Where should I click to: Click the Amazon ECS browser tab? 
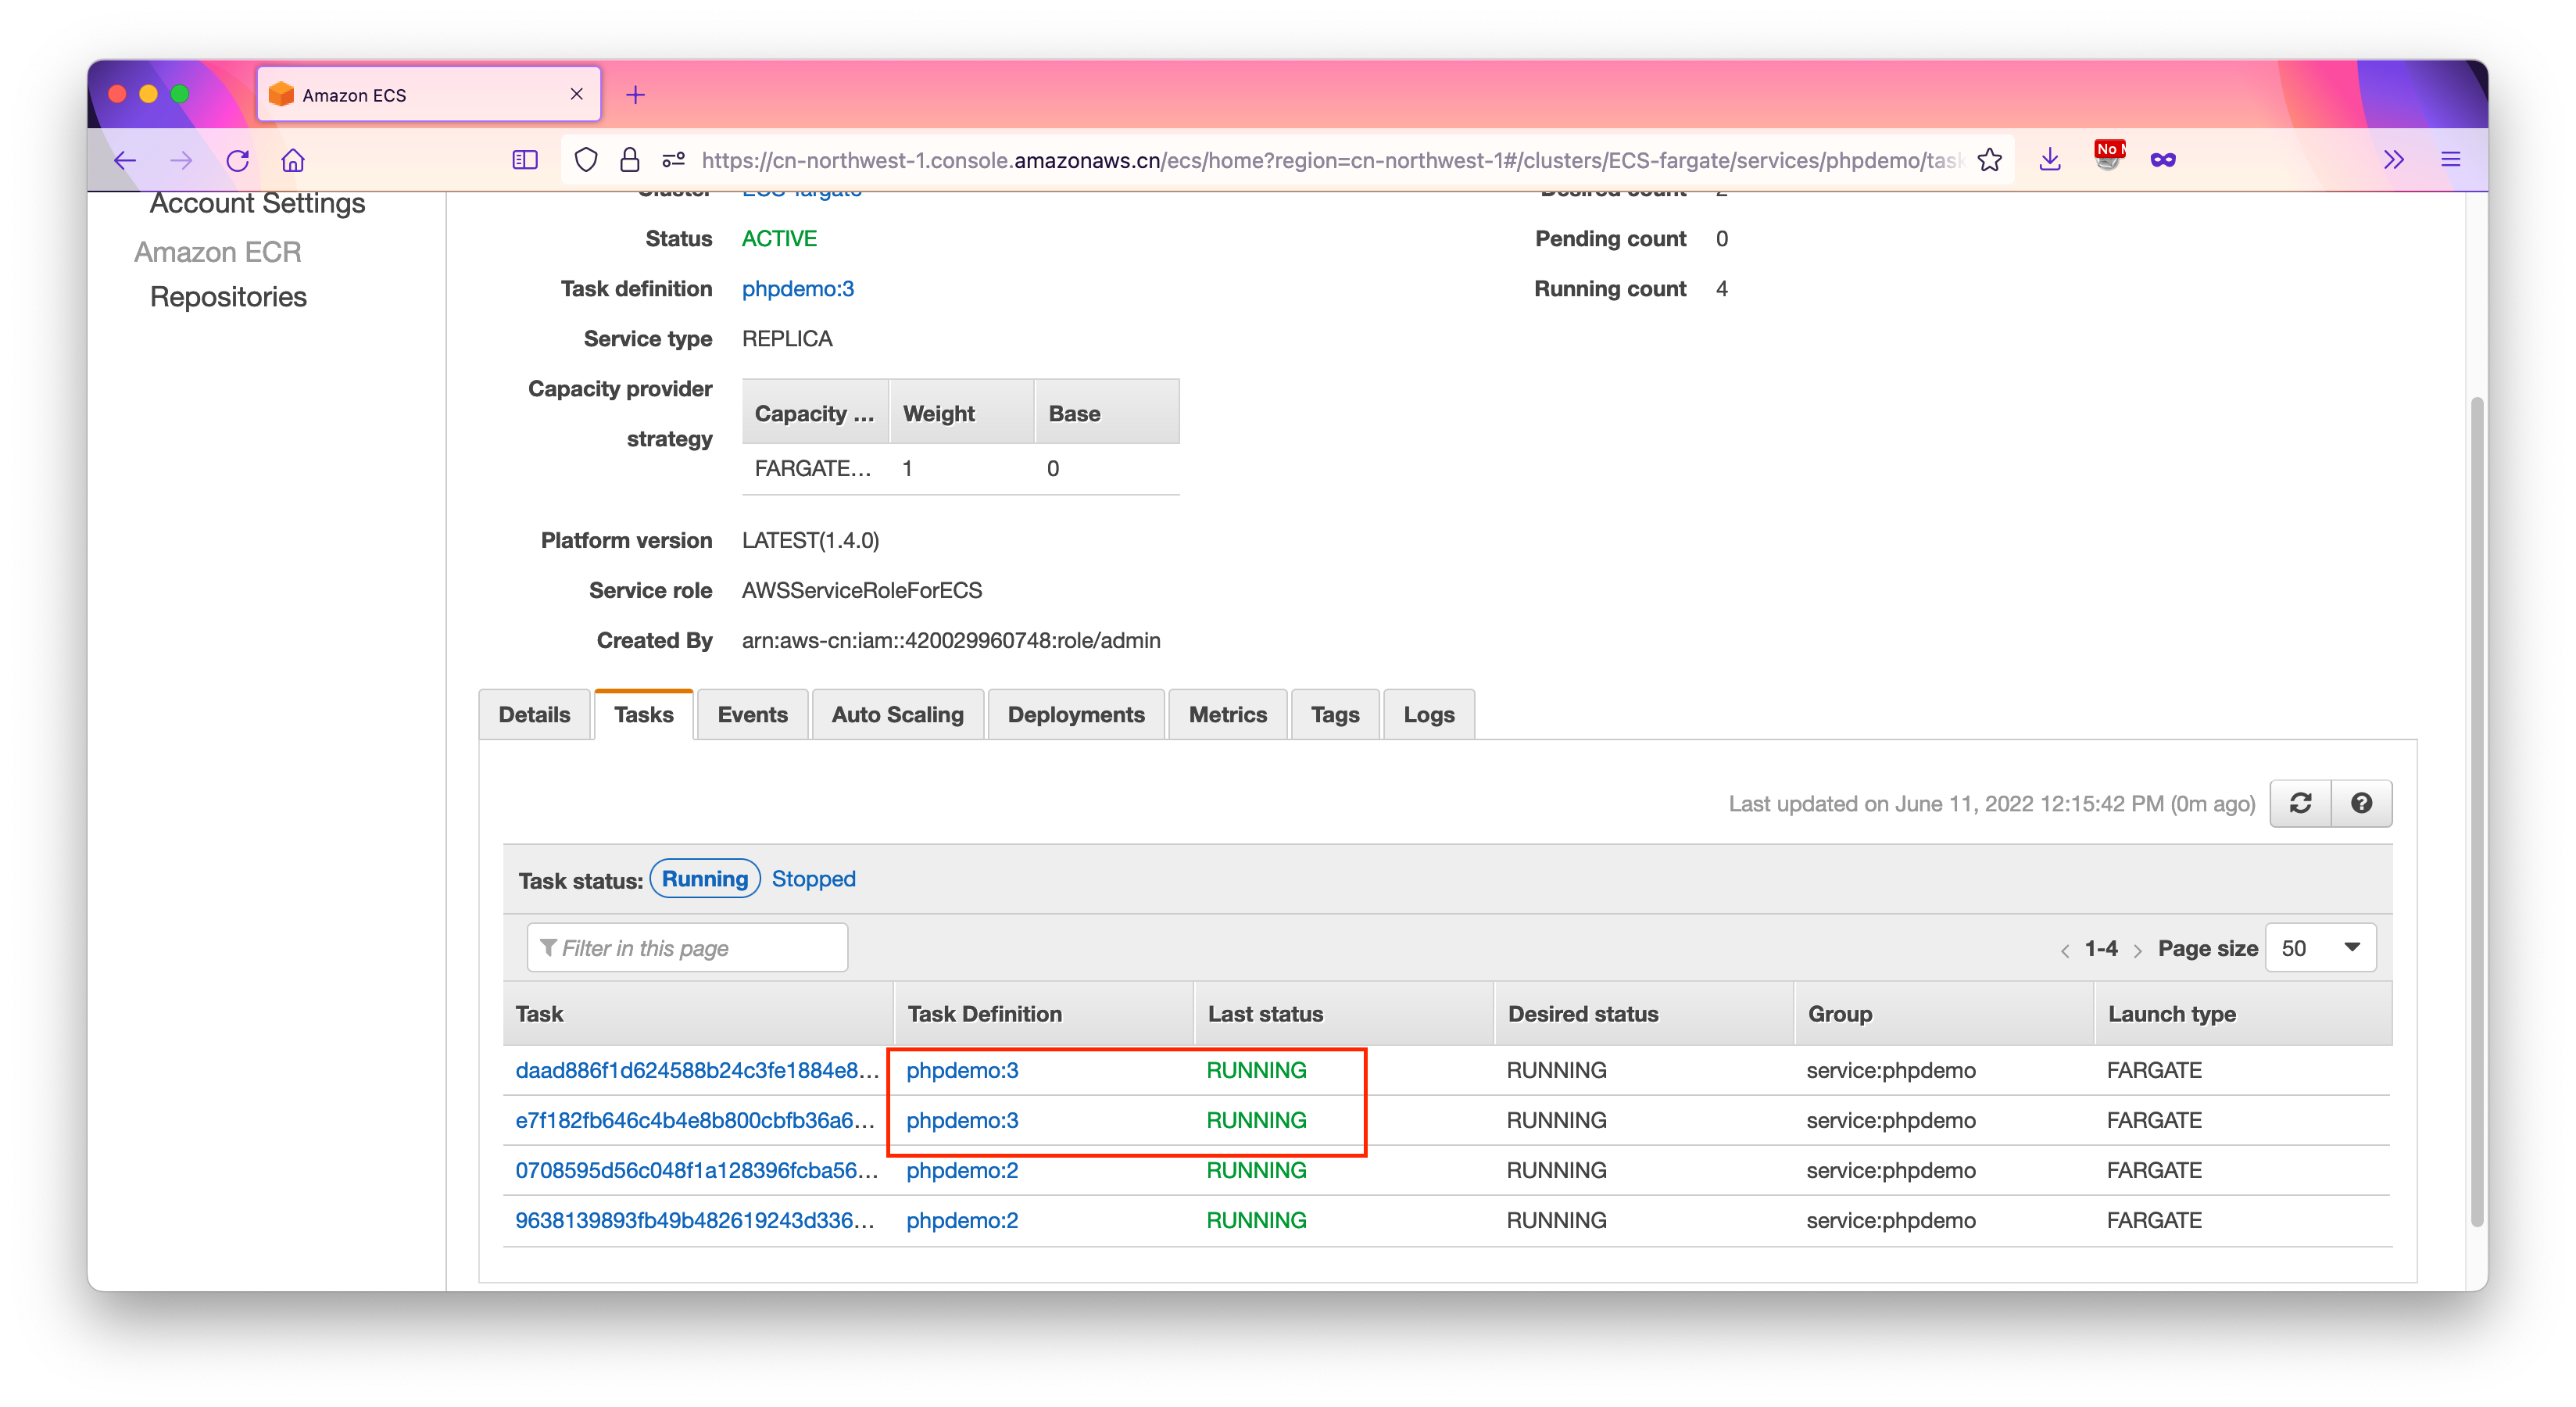pyautogui.click(x=429, y=94)
